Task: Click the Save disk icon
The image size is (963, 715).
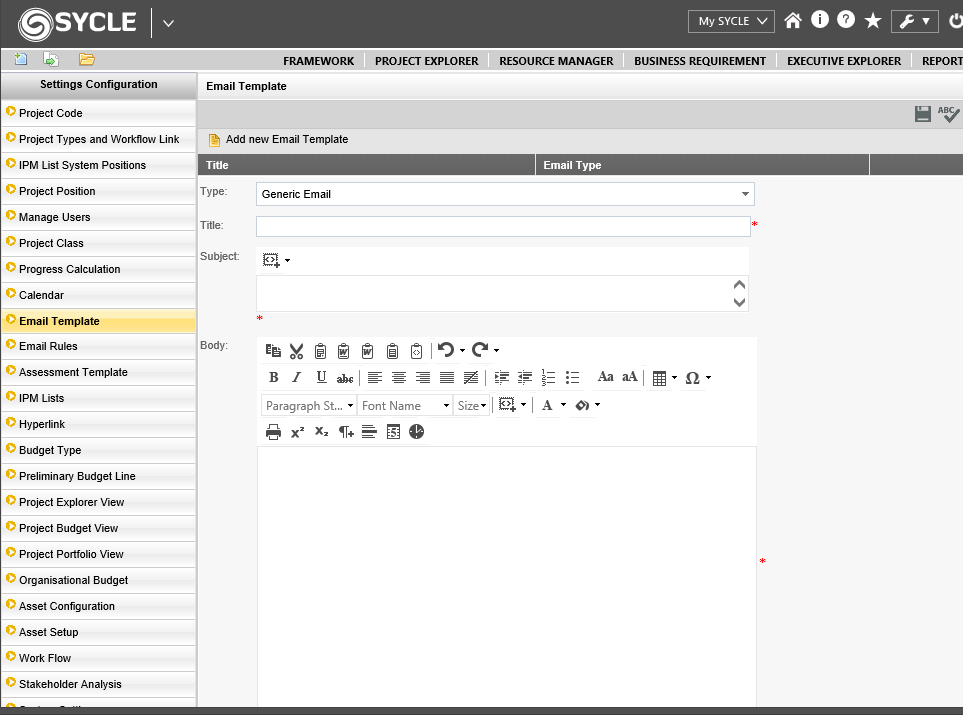Action: [x=923, y=115]
